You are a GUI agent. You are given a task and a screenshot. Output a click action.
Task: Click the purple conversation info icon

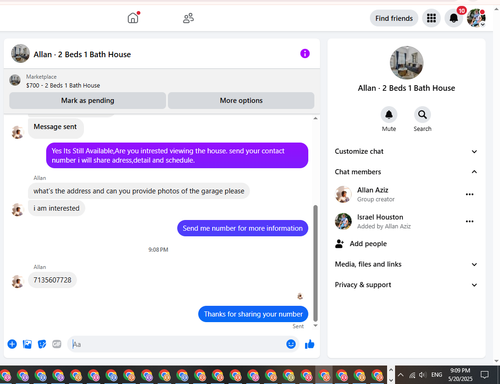coord(305,53)
